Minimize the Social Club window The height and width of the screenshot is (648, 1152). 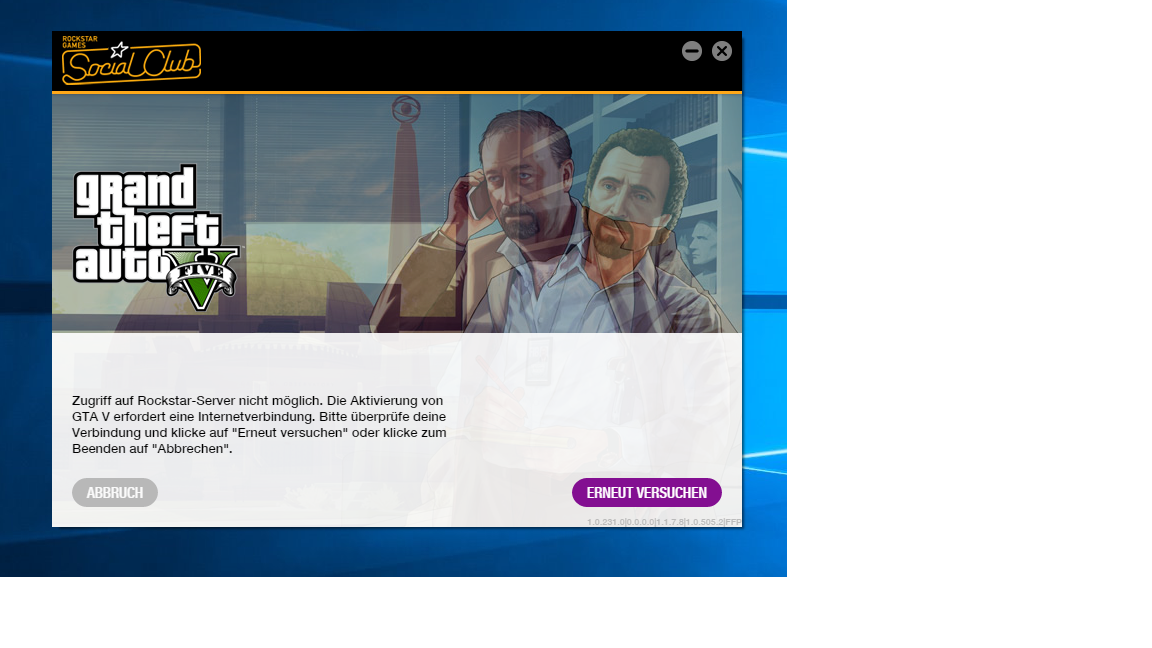[691, 51]
